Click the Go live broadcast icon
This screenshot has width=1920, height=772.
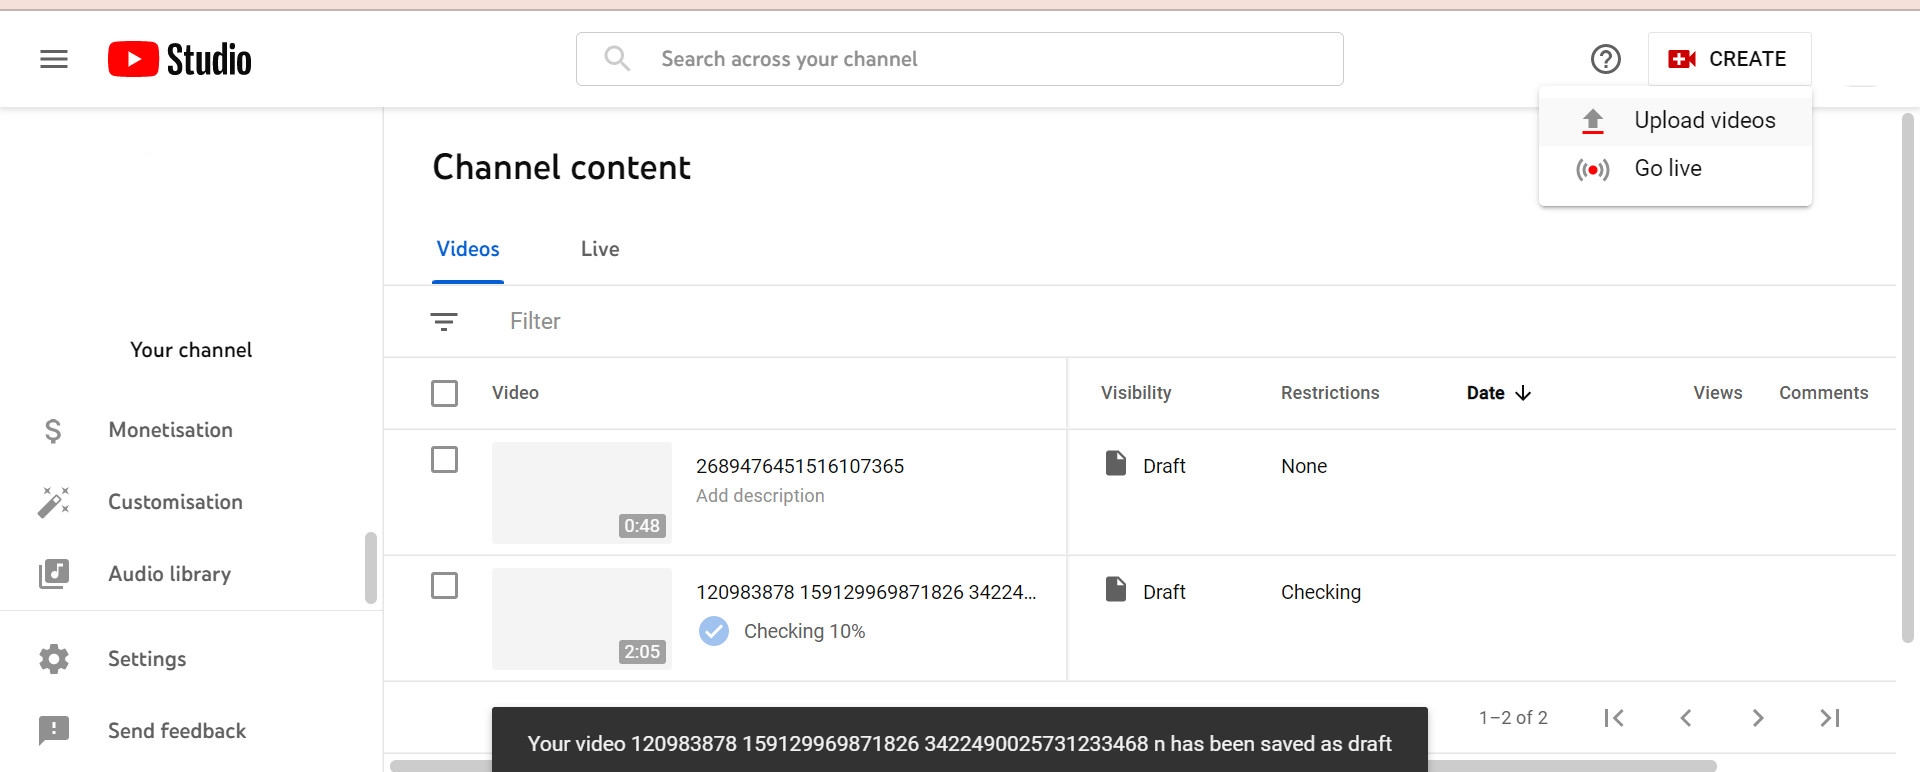pos(1593,169)
